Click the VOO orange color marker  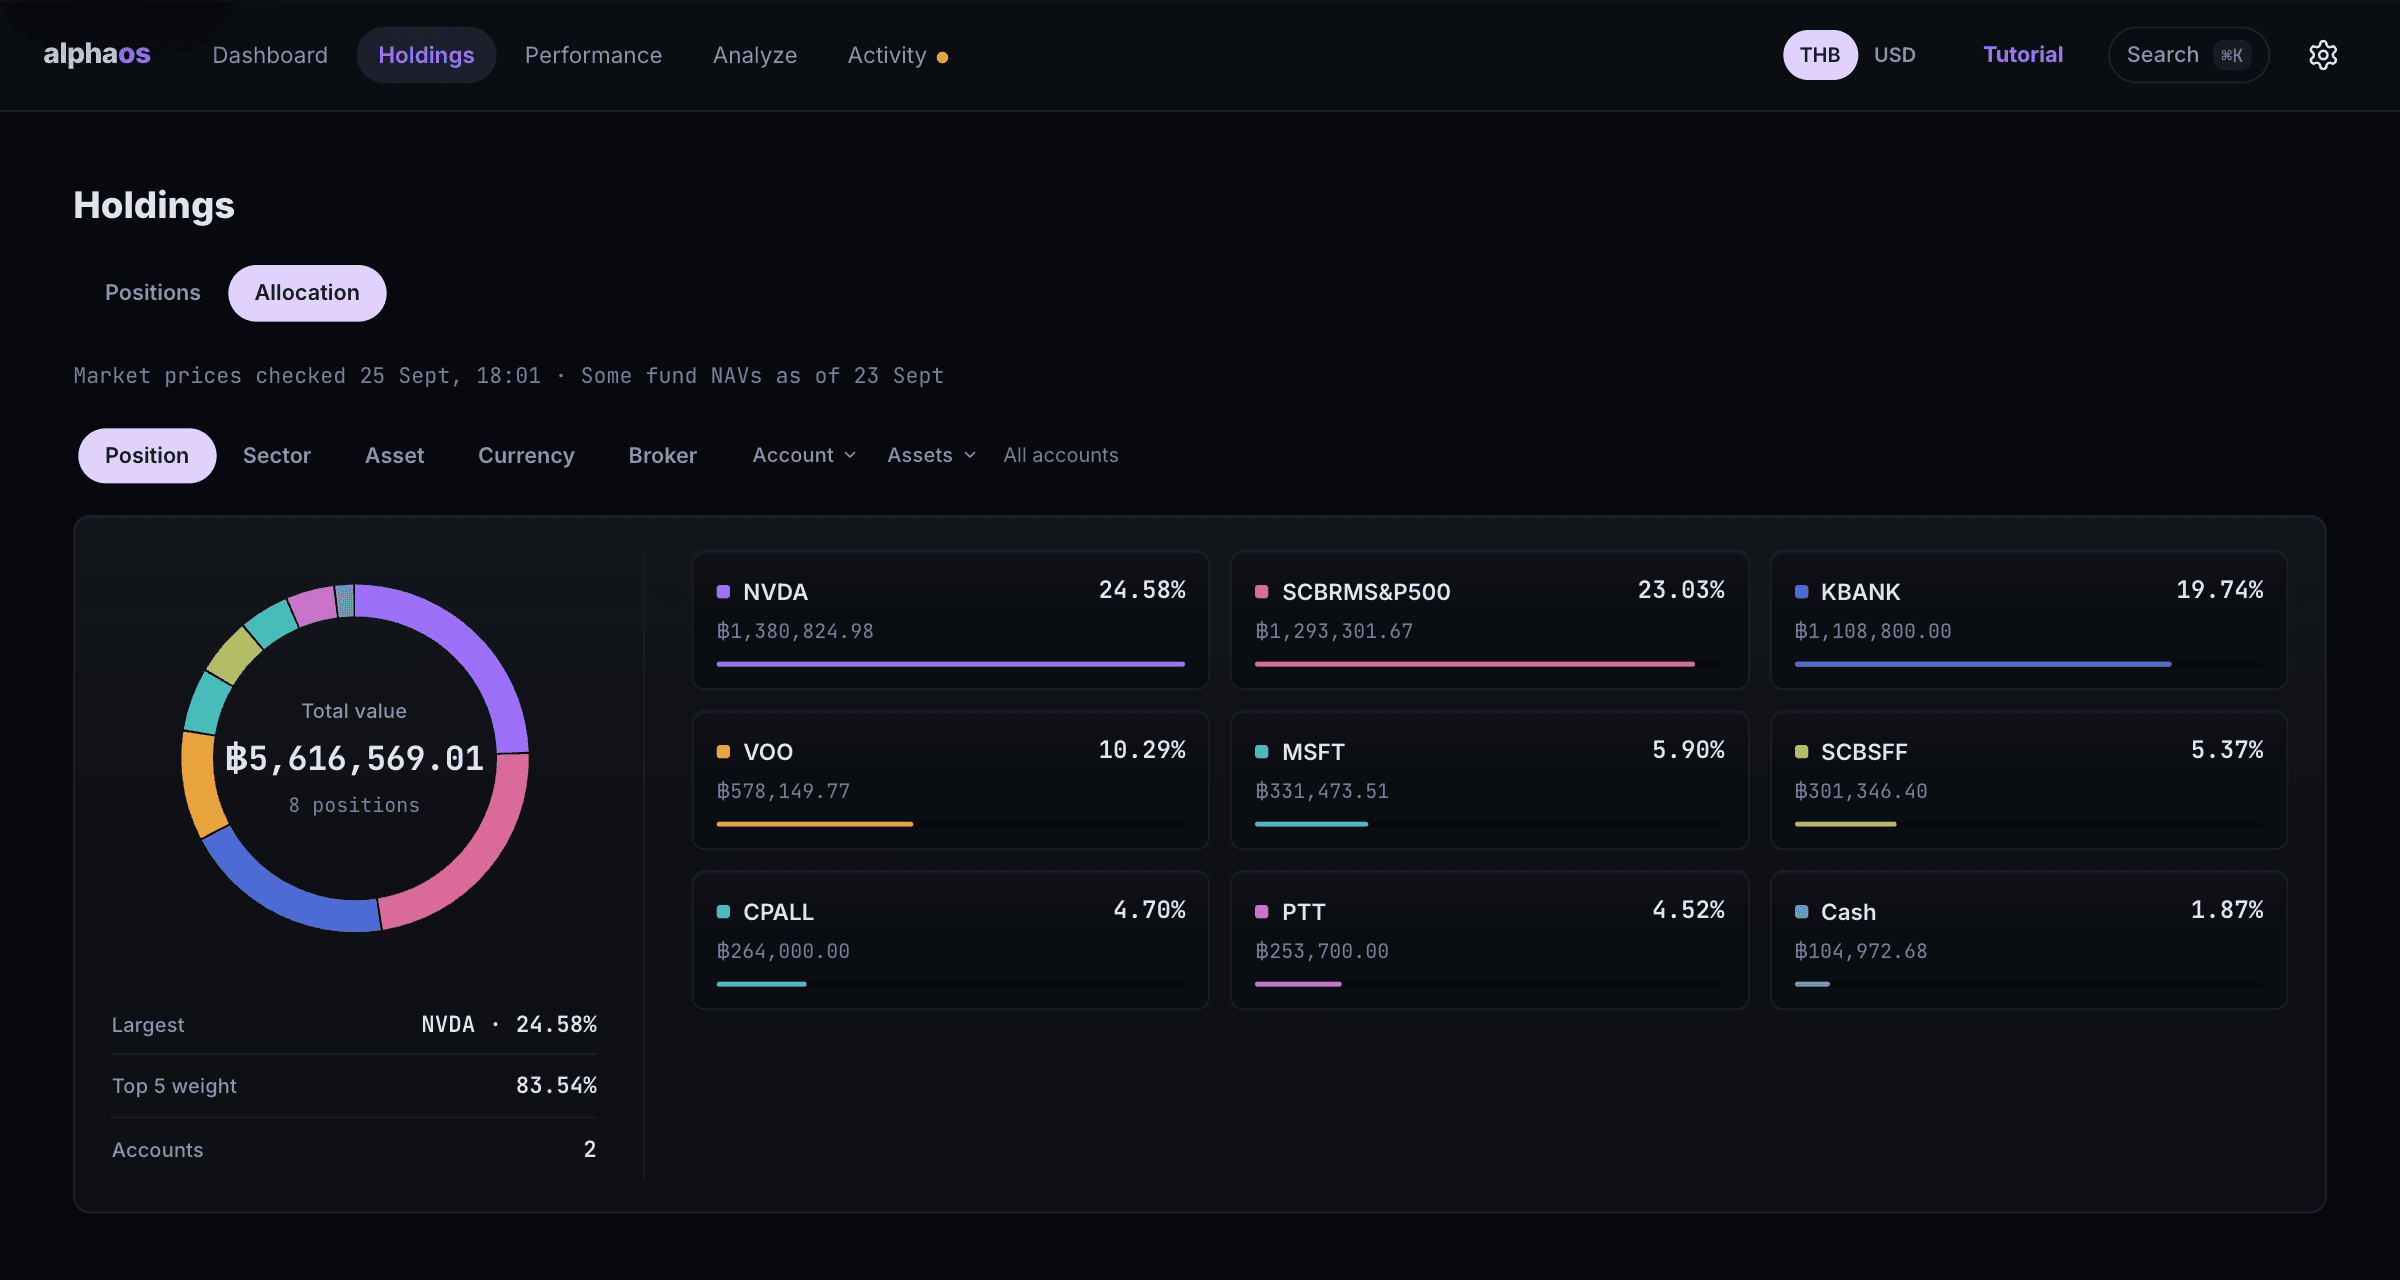tap(723, 752)
